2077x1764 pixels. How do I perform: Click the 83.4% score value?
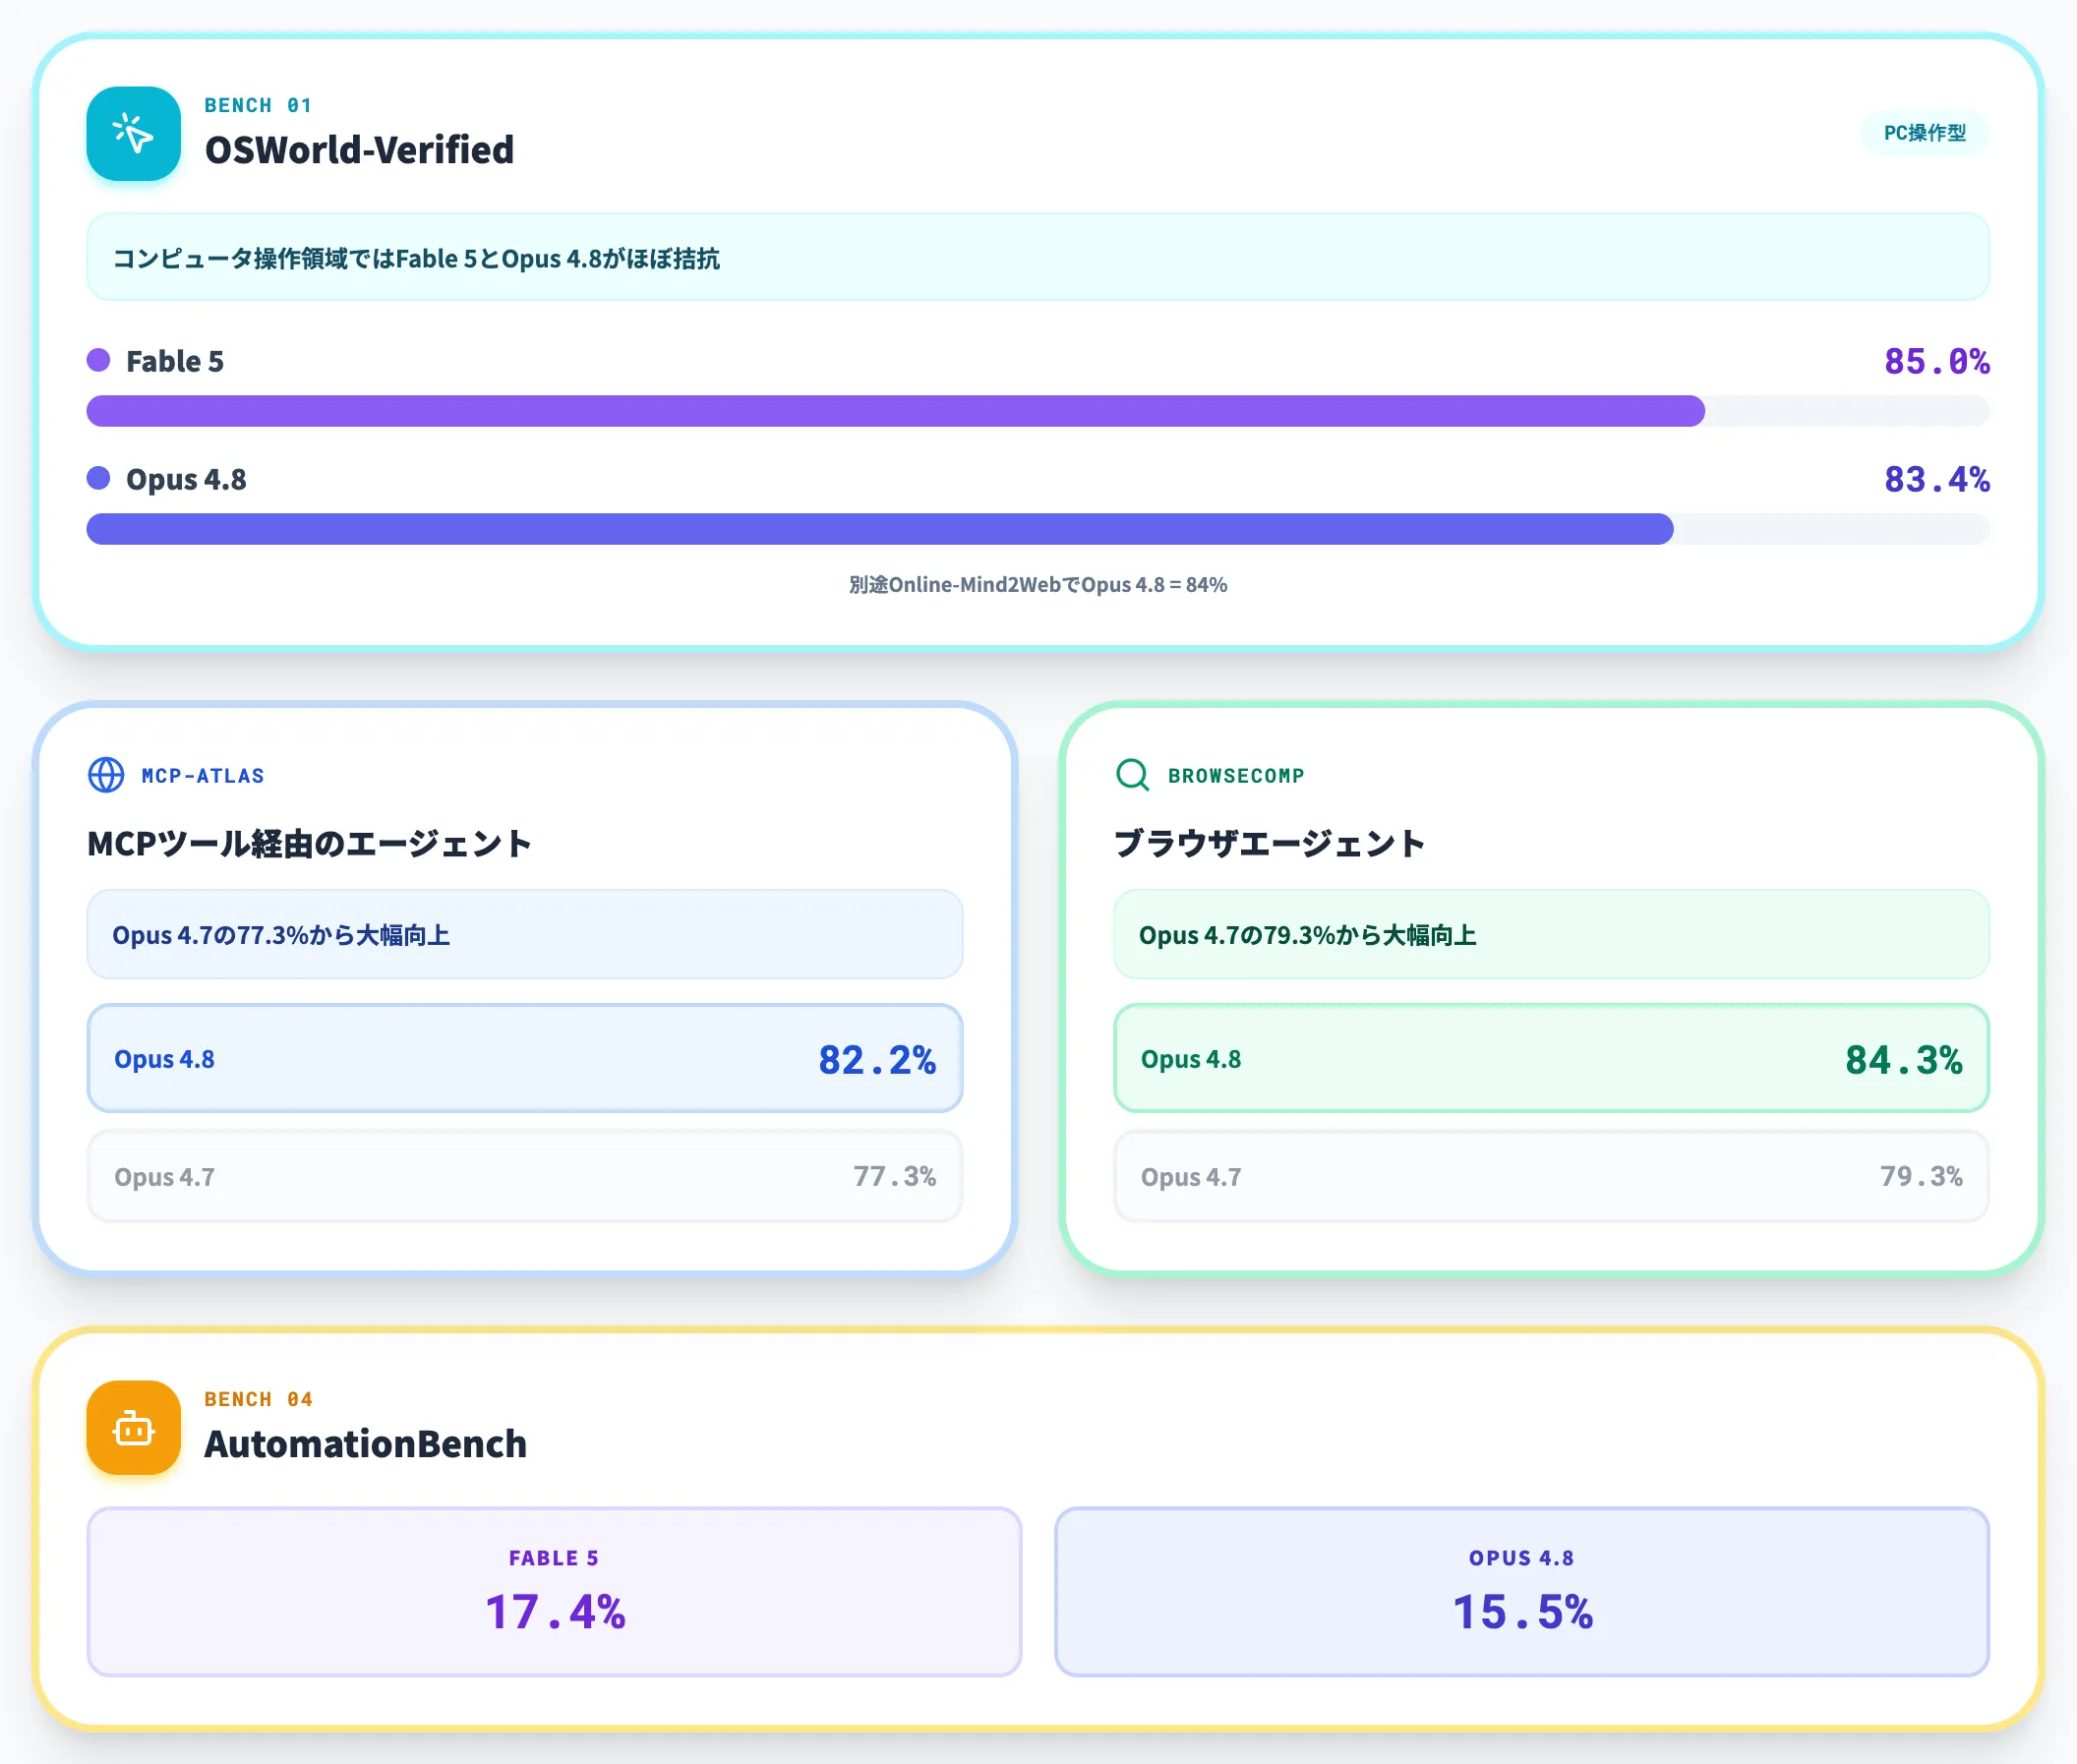click(1936, 479)
